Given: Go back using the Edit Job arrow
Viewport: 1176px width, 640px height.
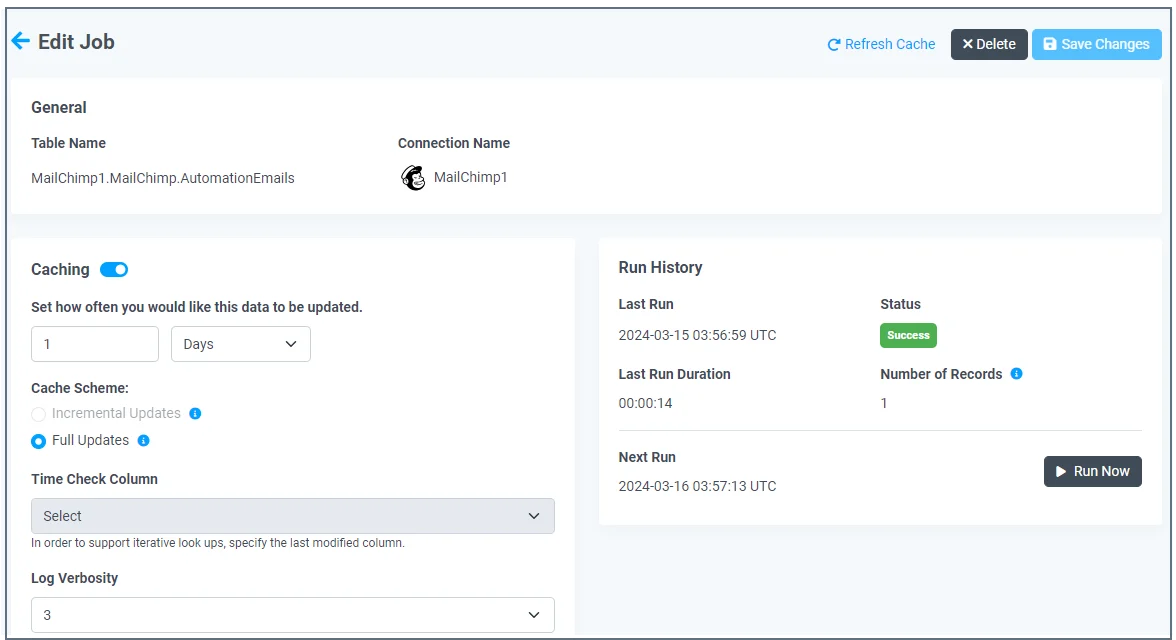Looking at the screenshot, I should pyautogui.click(x=20, y=41).
